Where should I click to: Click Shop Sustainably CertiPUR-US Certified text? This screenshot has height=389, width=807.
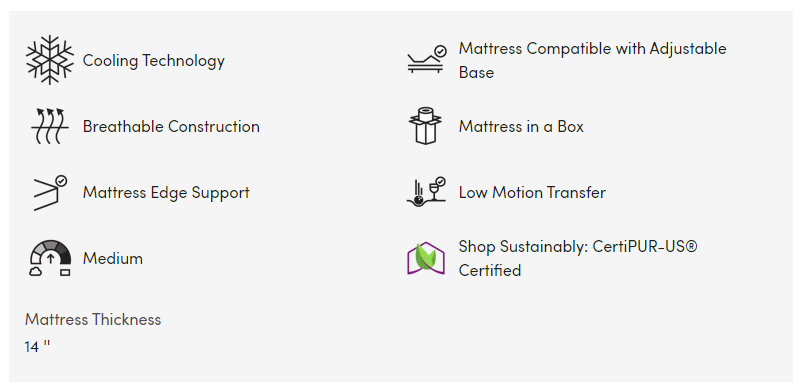578,258
